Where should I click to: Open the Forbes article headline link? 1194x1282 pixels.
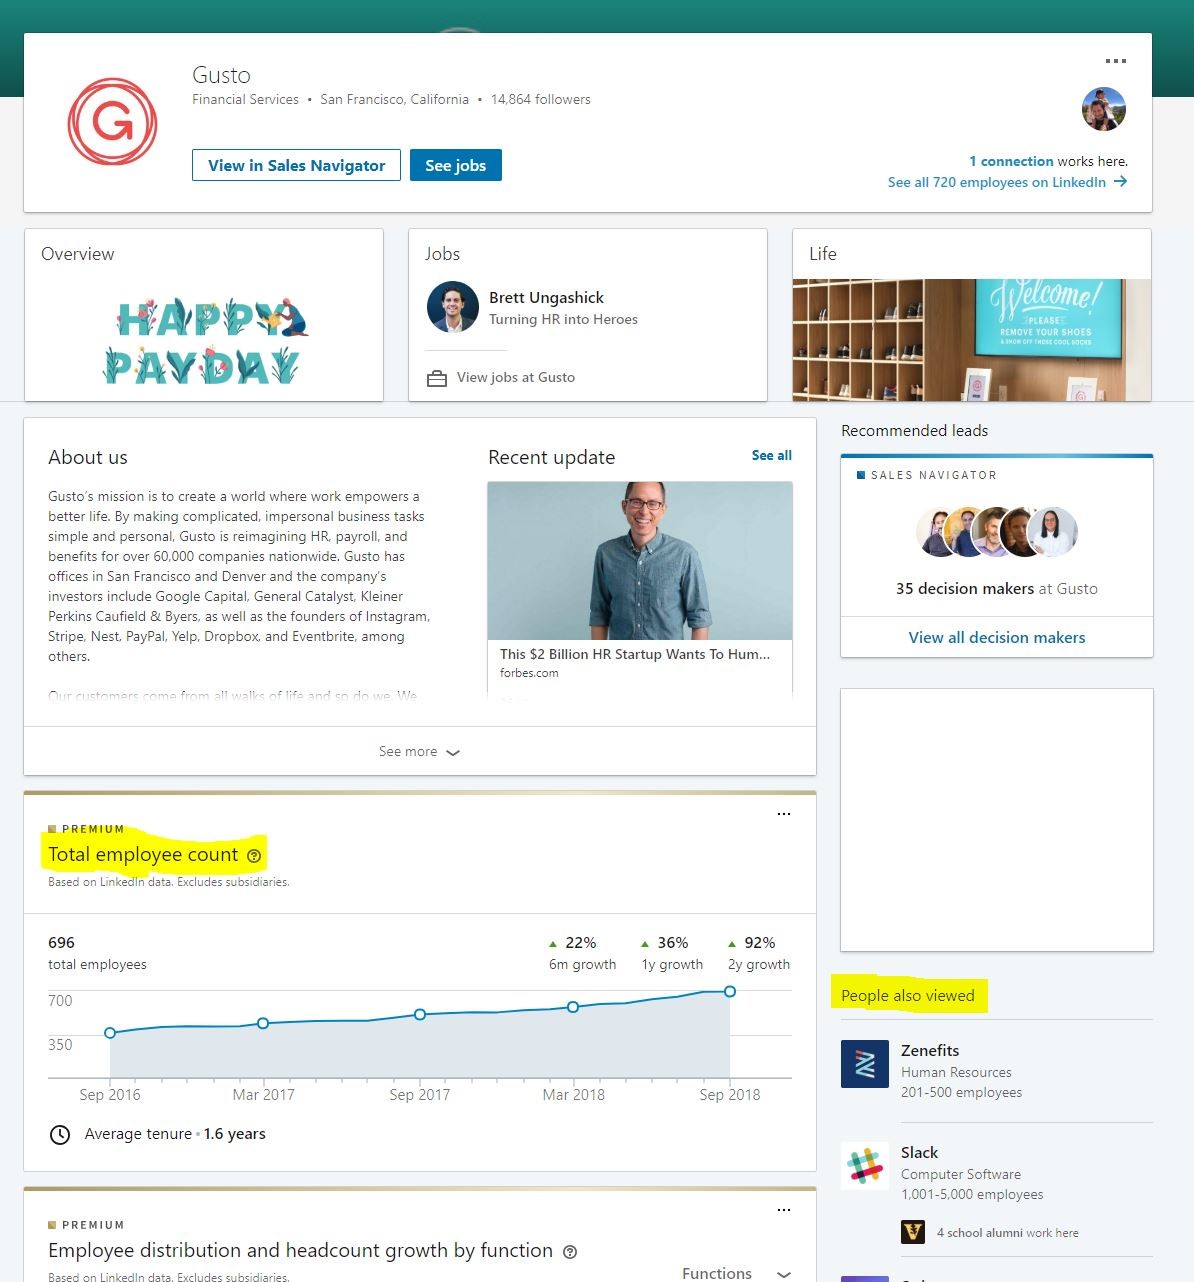(635, 654)
